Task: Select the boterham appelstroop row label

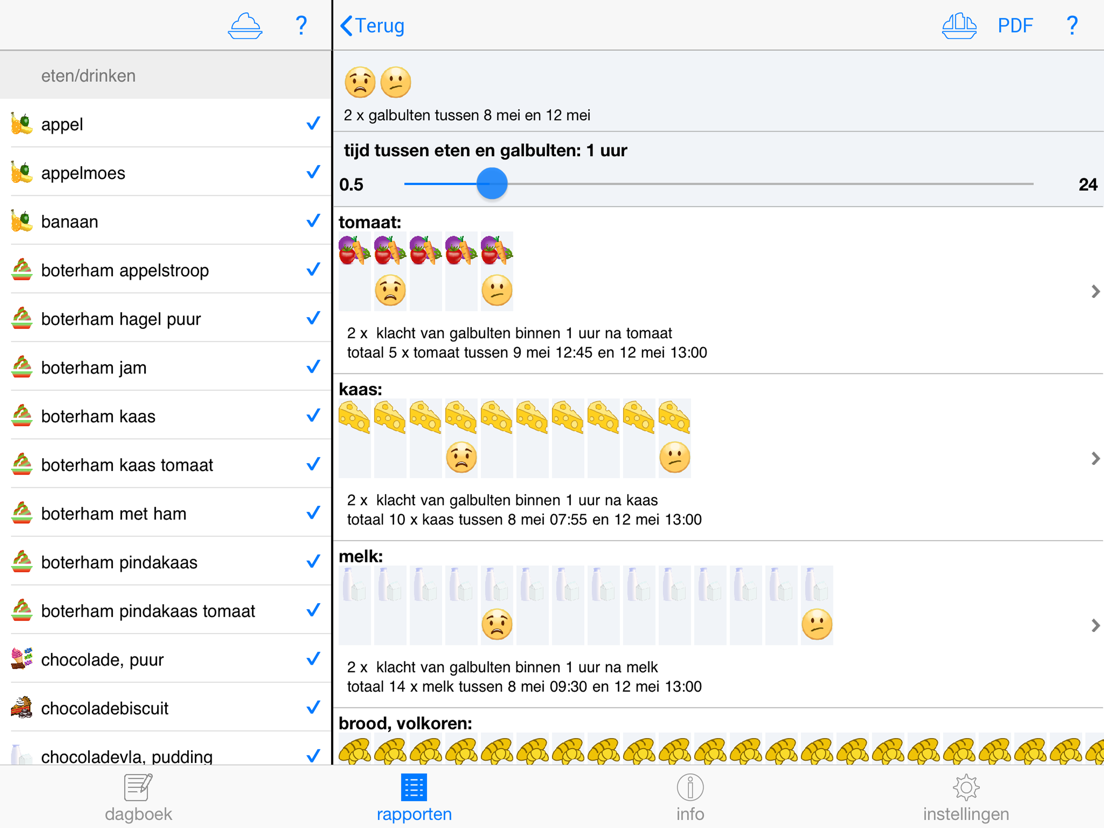Action: 125,270
